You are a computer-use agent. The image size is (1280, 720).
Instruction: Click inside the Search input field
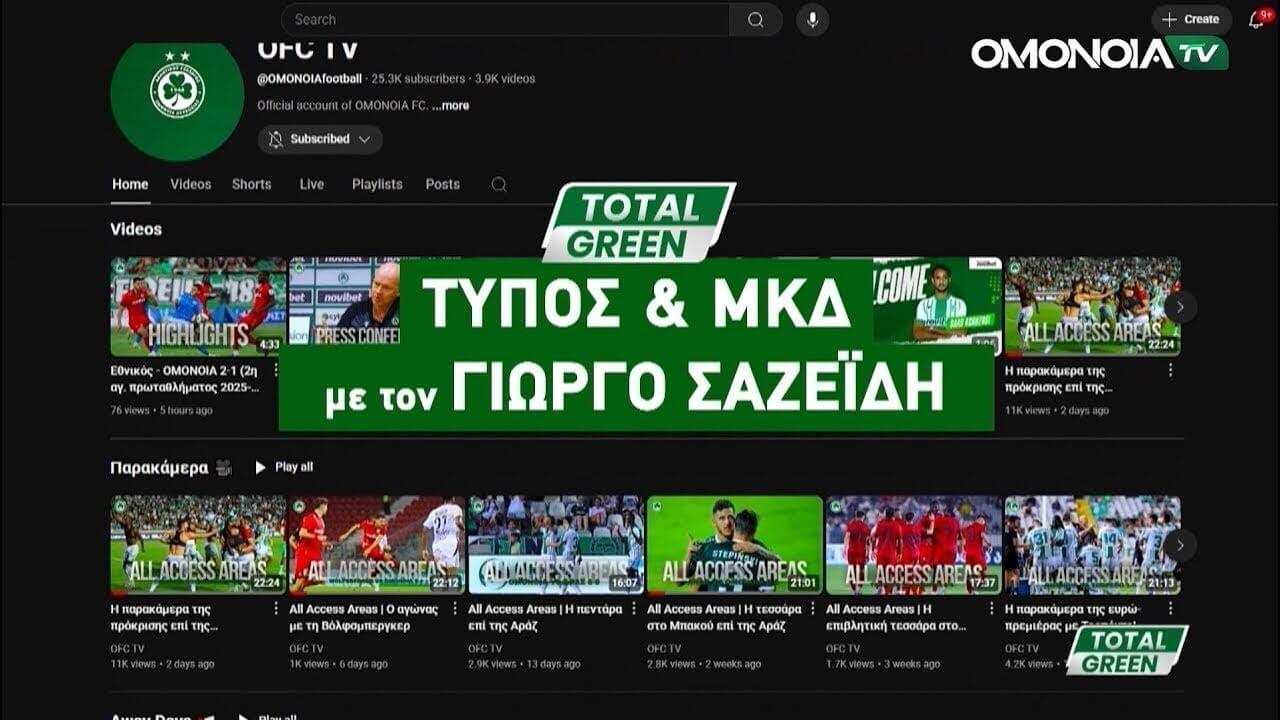[x=505, y=19]
